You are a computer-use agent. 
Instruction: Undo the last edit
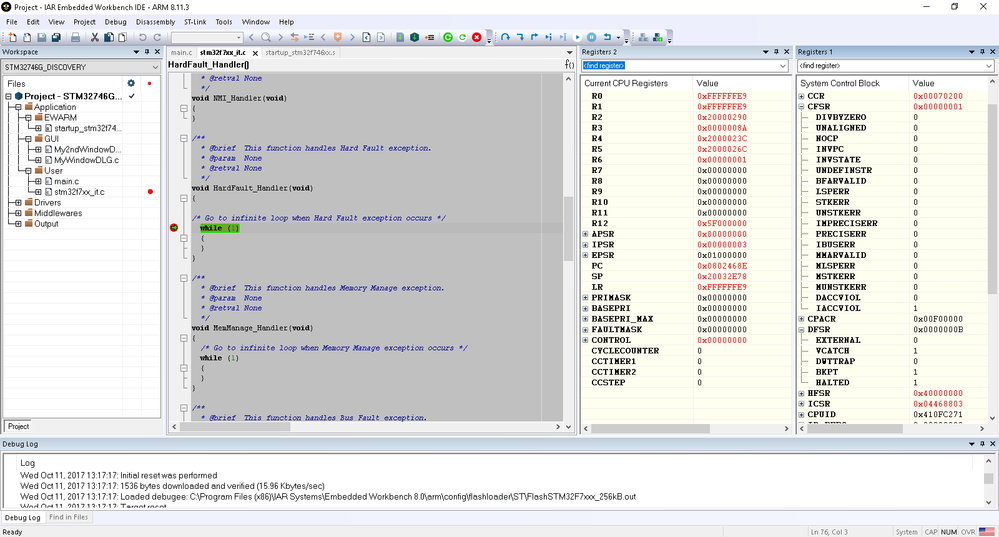point(143,38)
